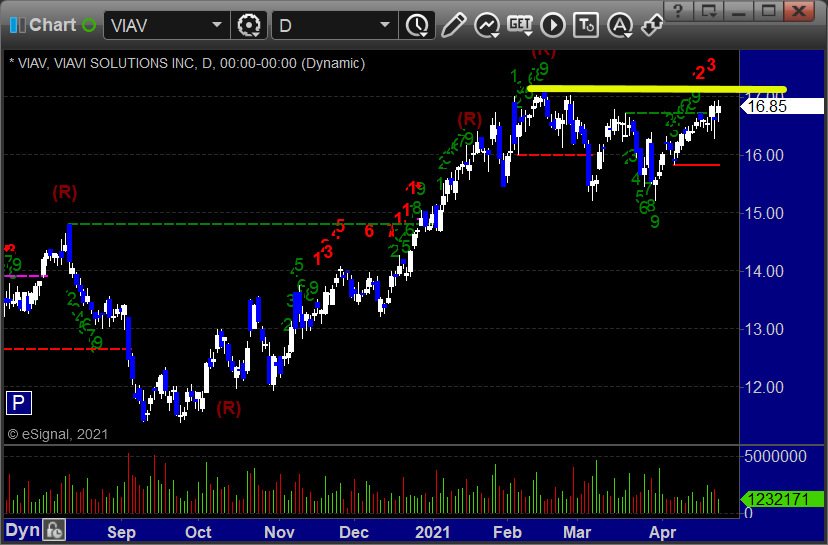This screenshot has height=545, width=828.
Task: Click the Oct label on time axis
Action: (x=198, y=532)
